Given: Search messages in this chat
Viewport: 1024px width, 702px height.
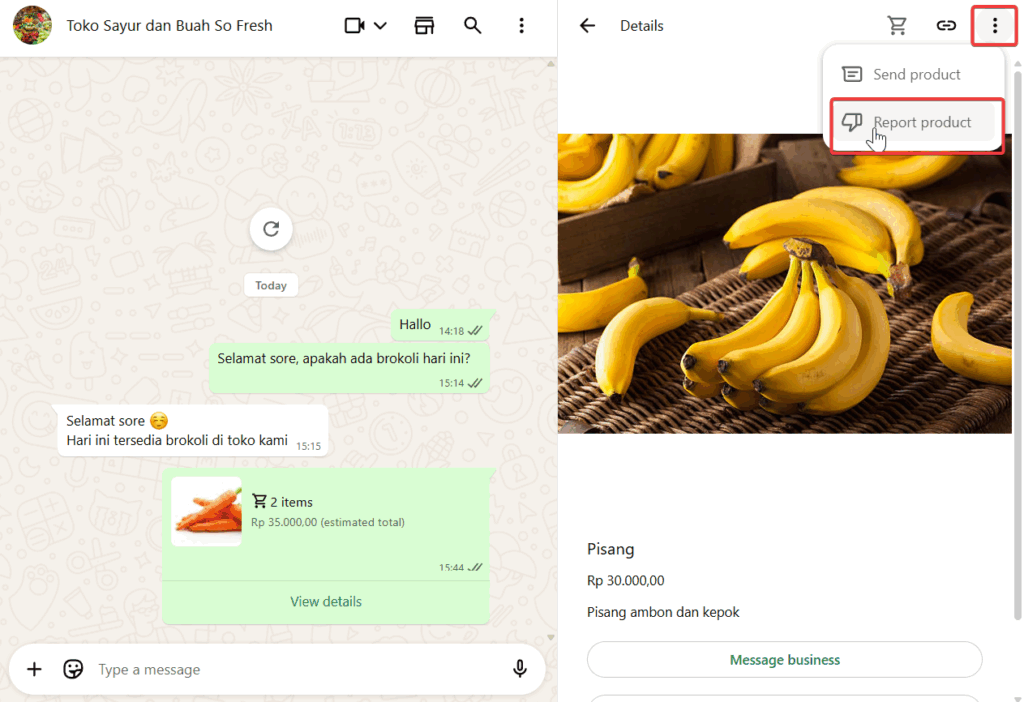Looking at the screenshot, I should pyautogui.click(x=473, y=26).
